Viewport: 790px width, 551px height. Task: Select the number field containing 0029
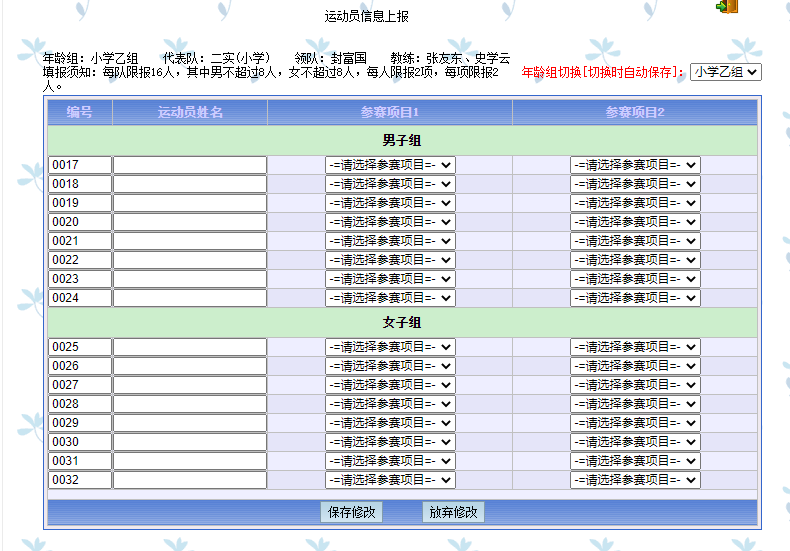click(x=80, y=423)
